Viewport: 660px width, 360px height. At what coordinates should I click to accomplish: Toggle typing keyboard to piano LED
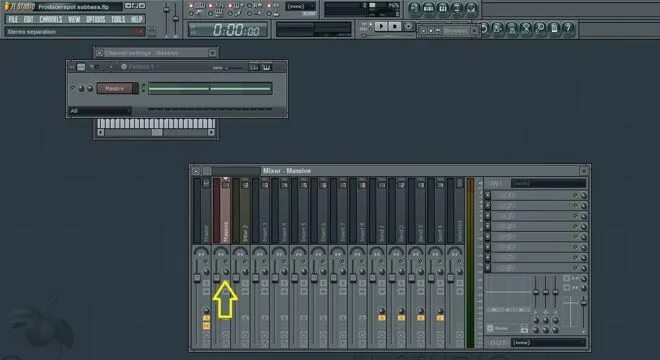[x=190, y=6]
